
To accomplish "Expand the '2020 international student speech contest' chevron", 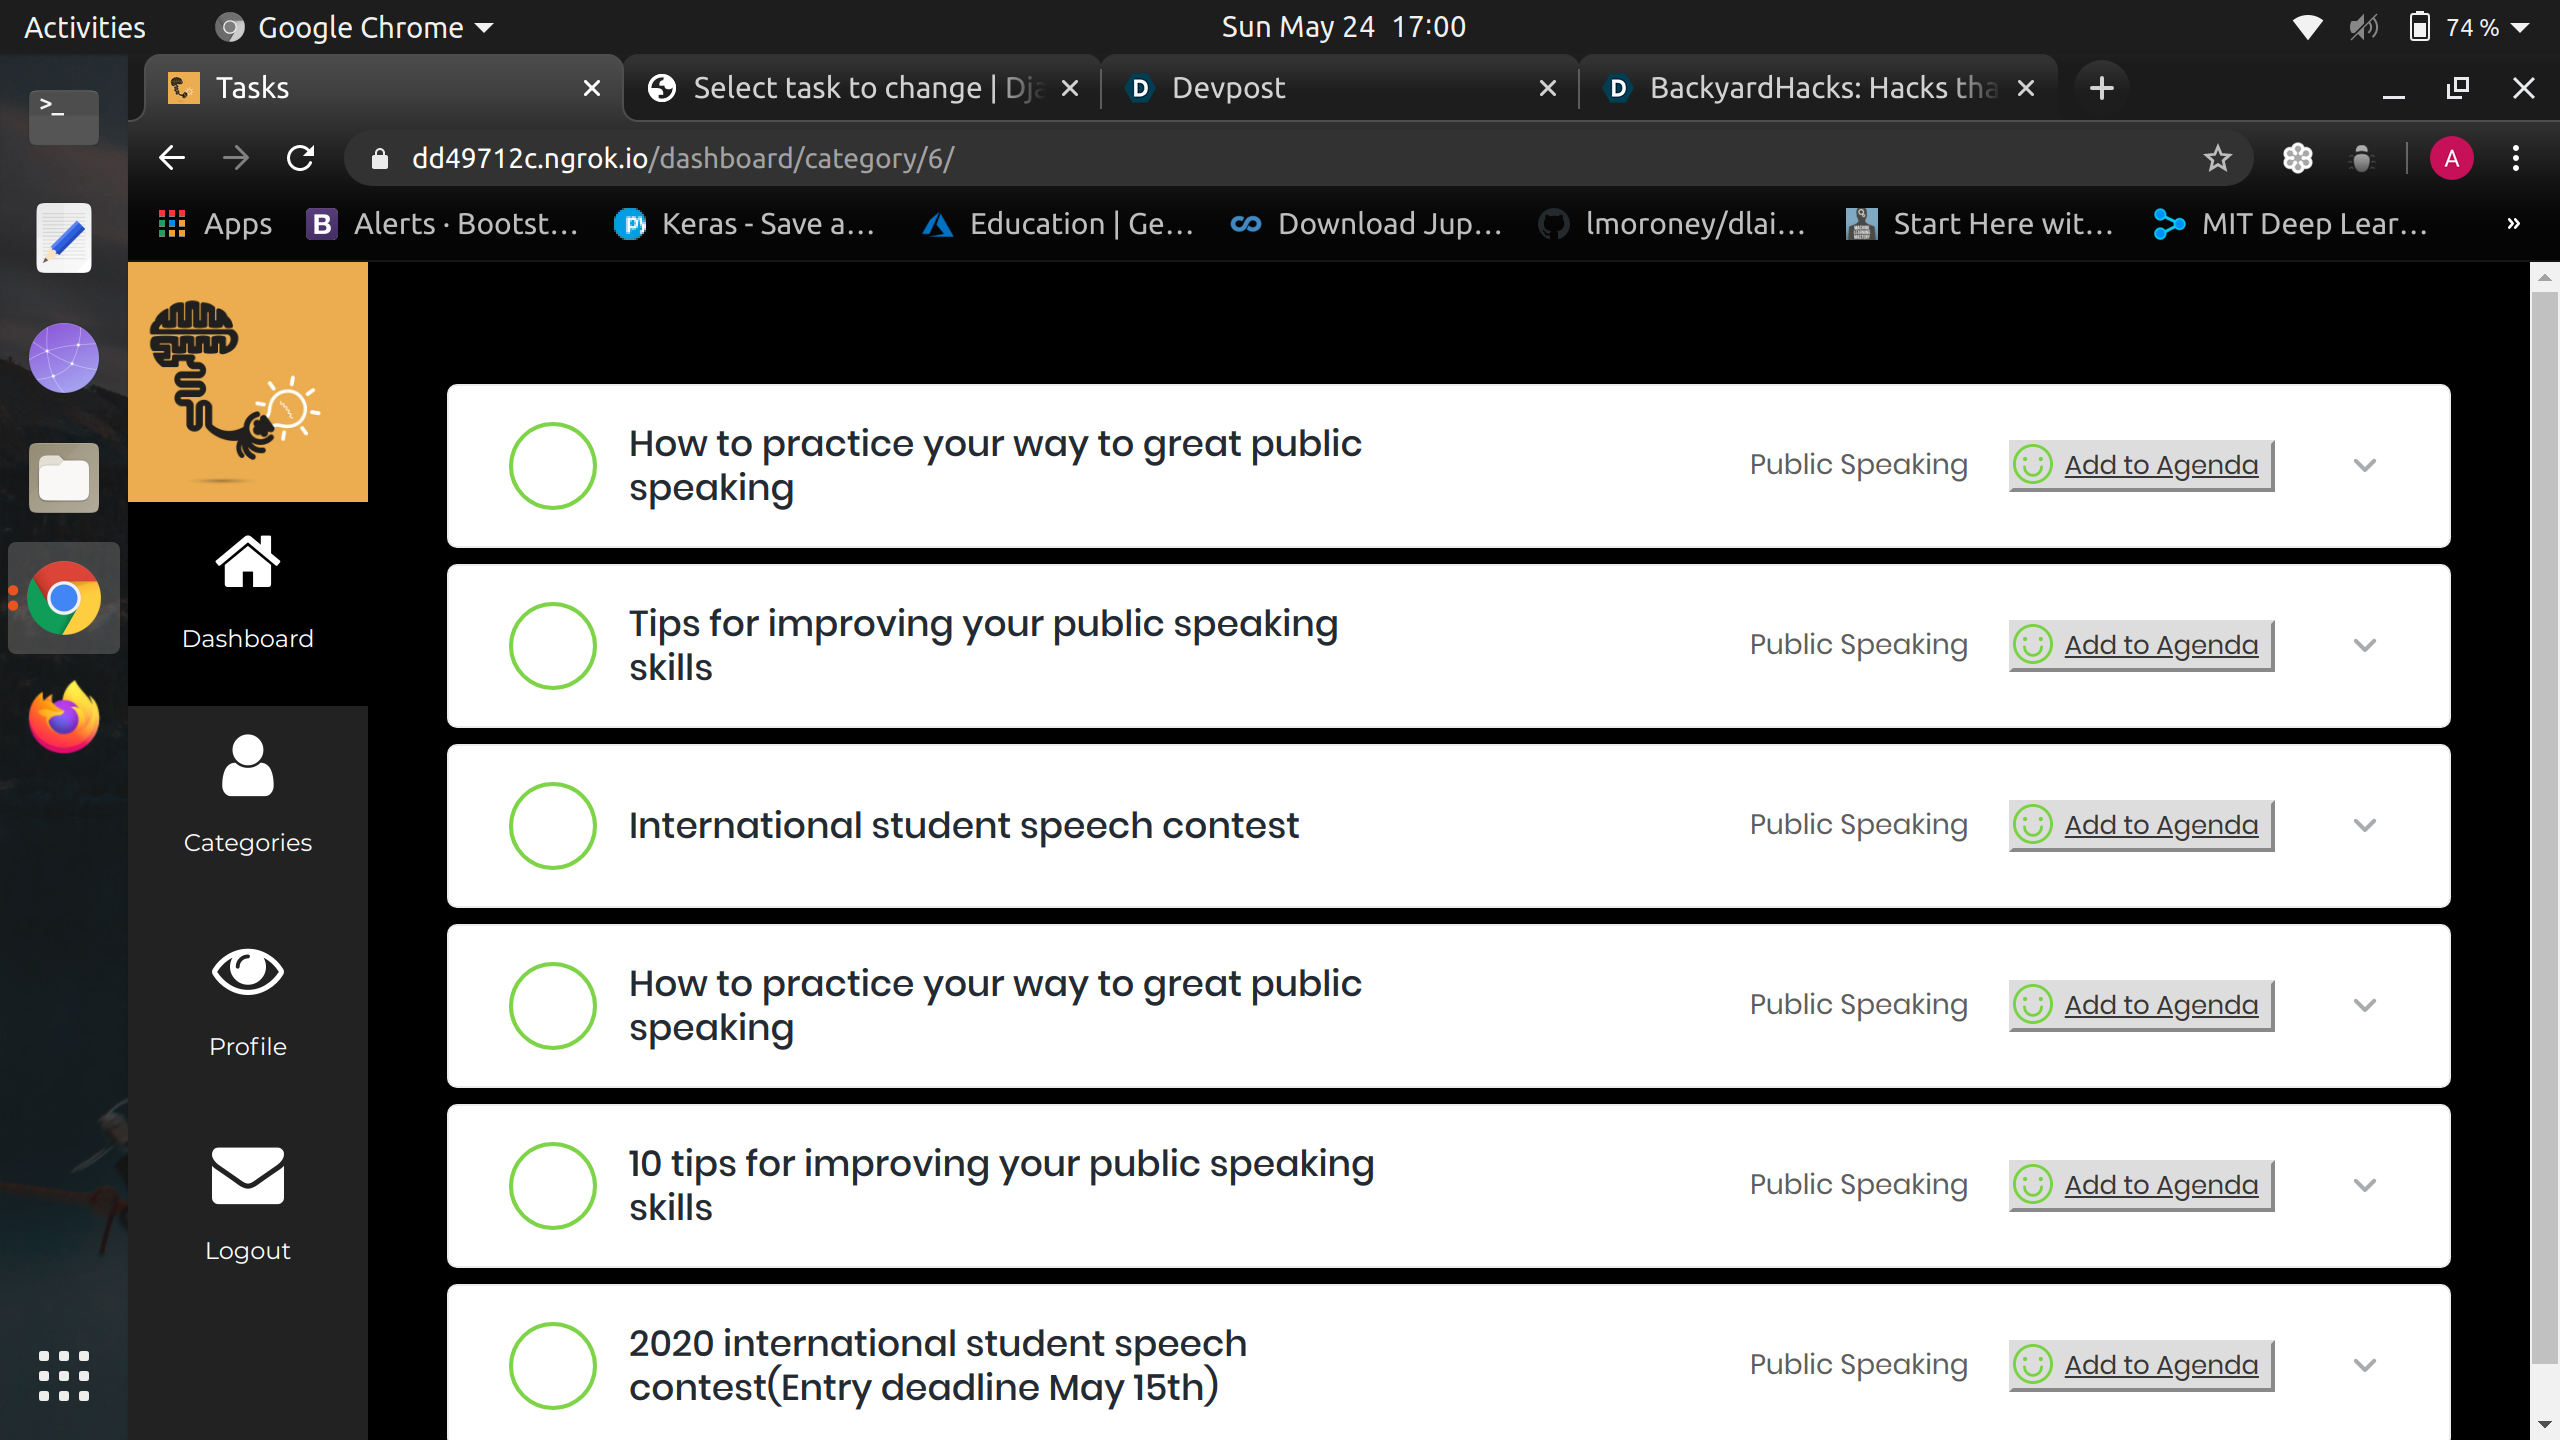I will pyautogui.click(x=2364, y=1366).
